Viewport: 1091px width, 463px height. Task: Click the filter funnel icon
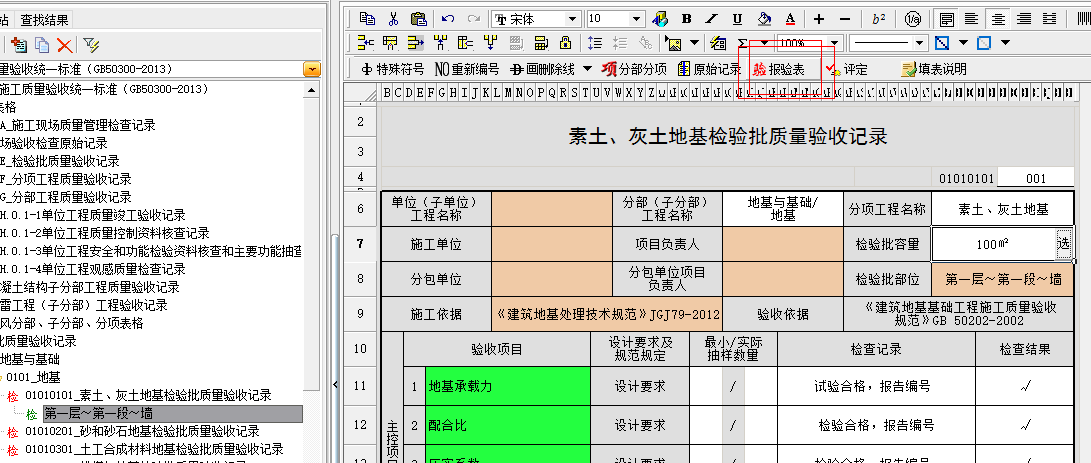pos(91,44)
